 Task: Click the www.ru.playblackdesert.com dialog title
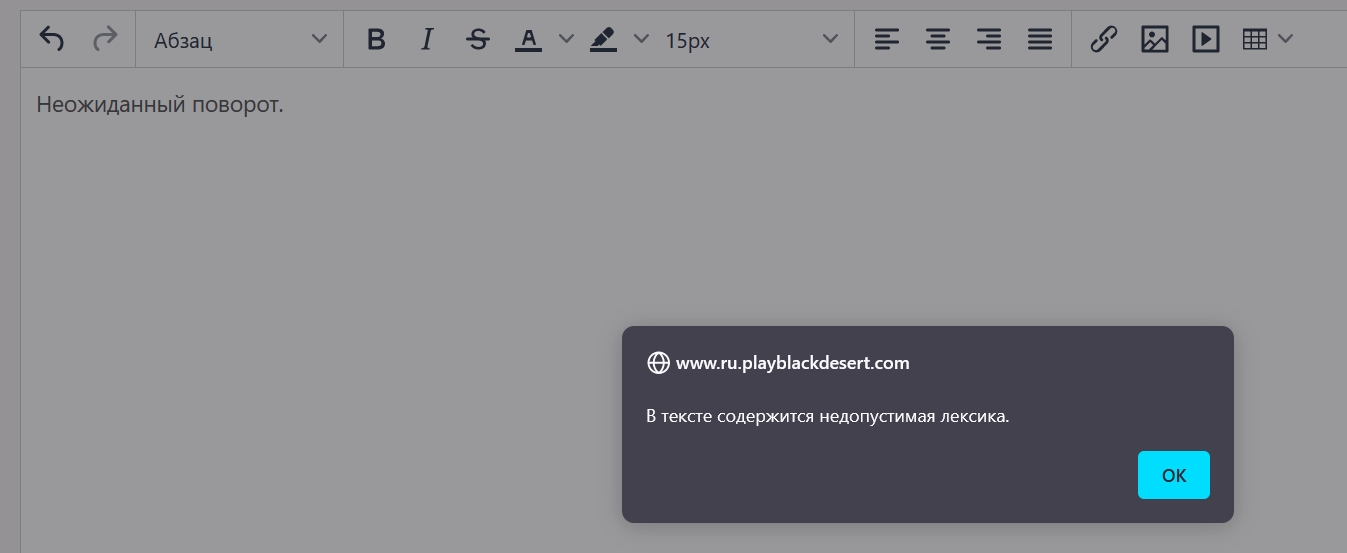(x=793, y=363)
